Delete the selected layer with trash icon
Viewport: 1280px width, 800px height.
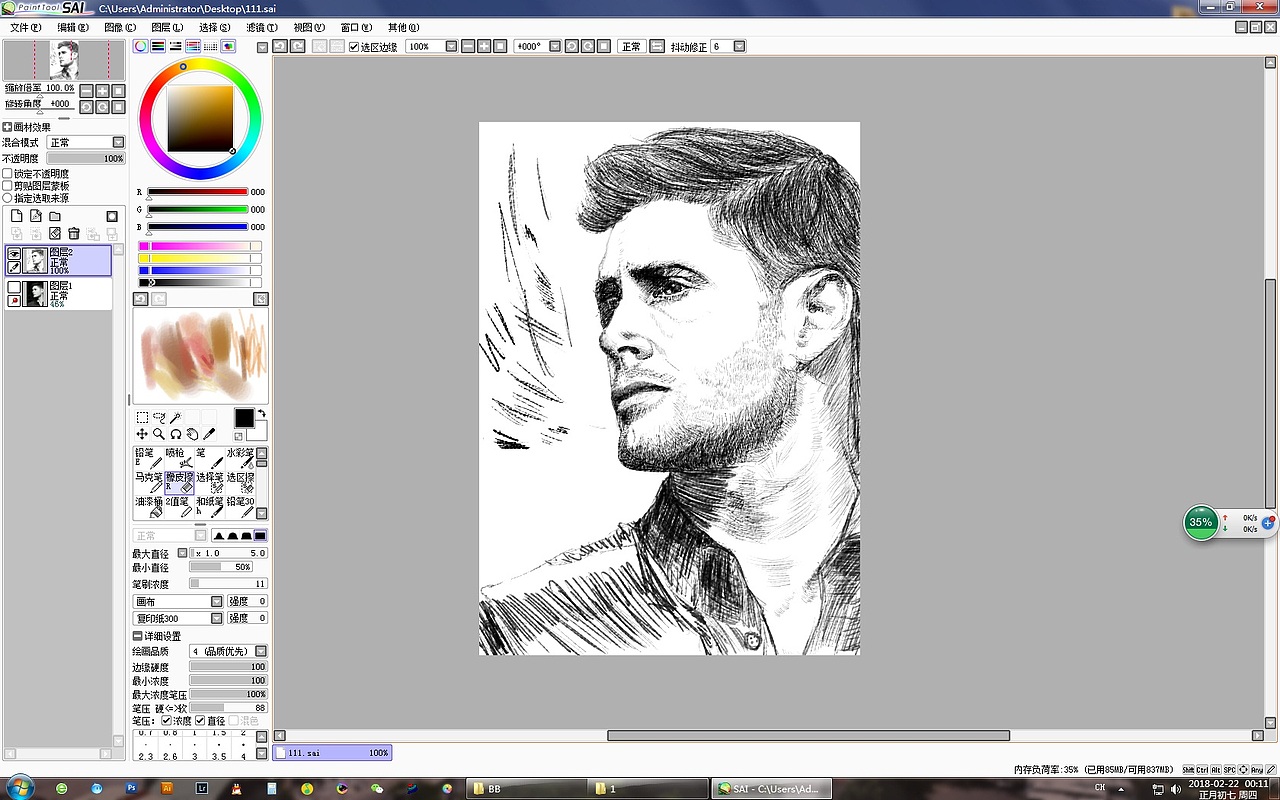74,233
